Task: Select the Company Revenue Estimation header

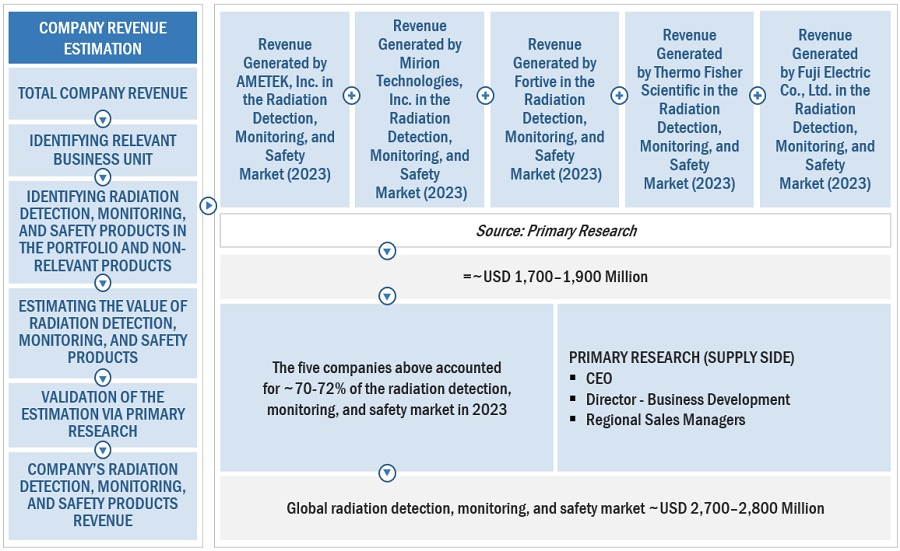Action: [x=103, y=38]
